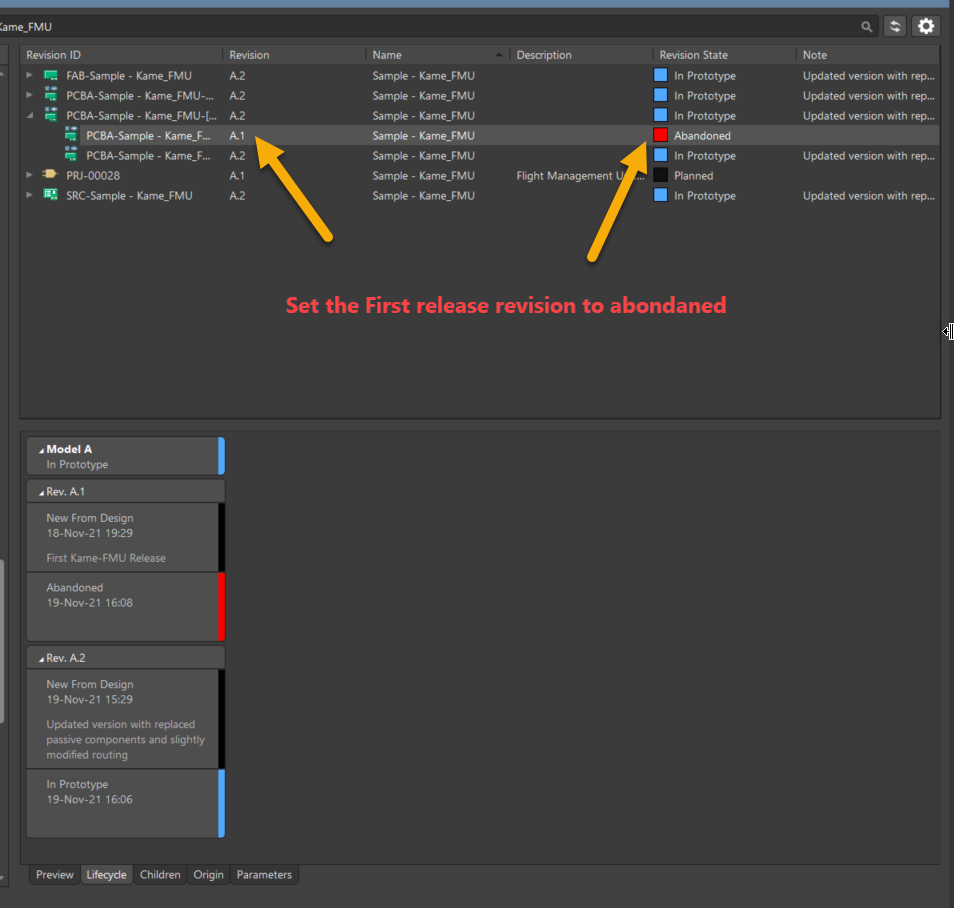
Task: Click the expanded PCBA-Sample parent row icon
Action: tap(51, 115)
